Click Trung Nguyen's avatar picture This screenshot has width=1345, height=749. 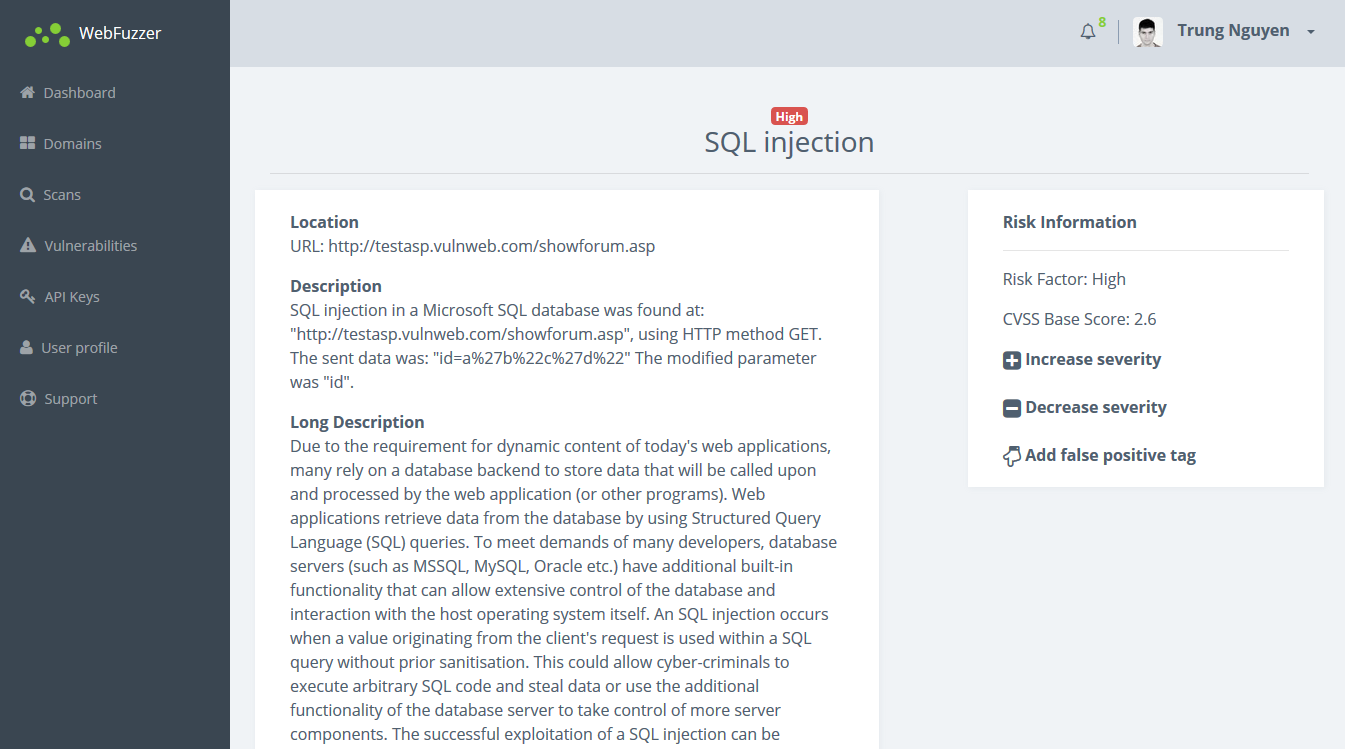pos(1148,32)
